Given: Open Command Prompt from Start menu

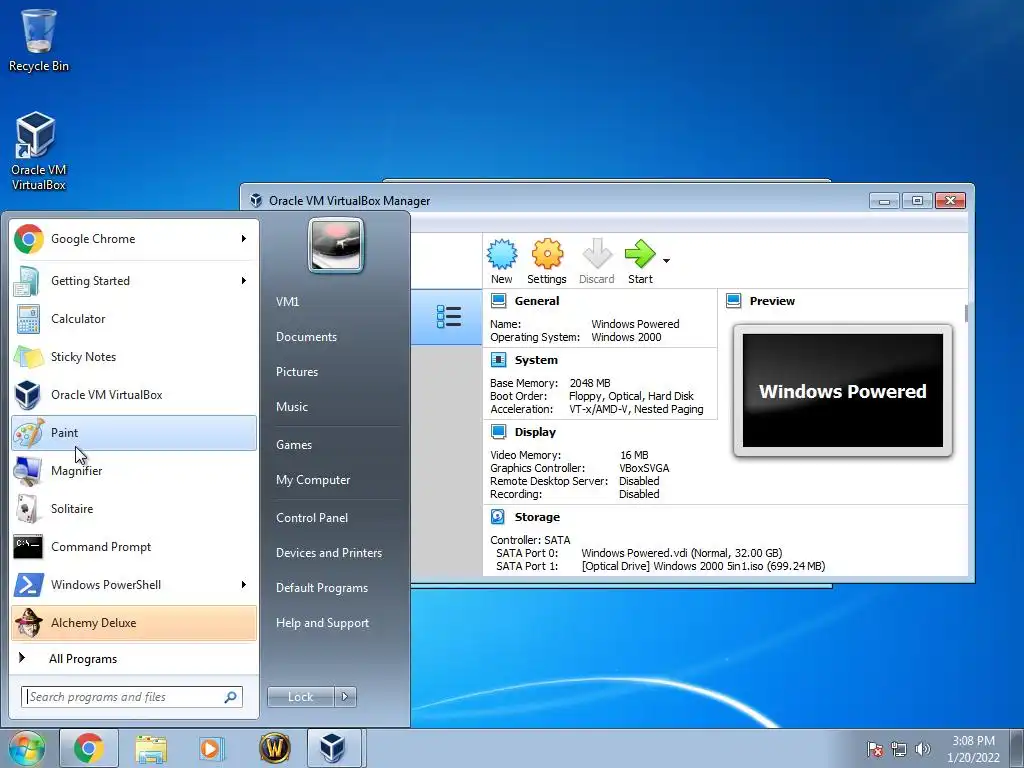Looking at the screenshot, I should point(134,547).
